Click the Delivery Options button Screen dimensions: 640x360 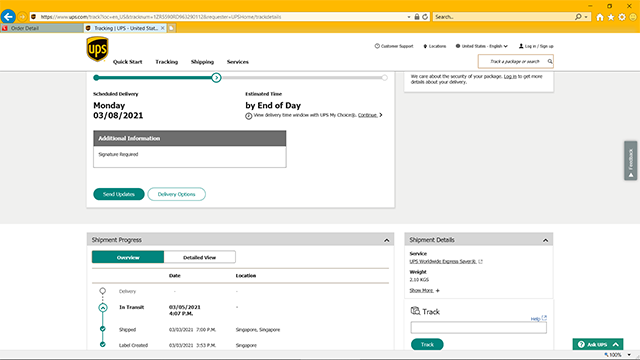point(176,194)
